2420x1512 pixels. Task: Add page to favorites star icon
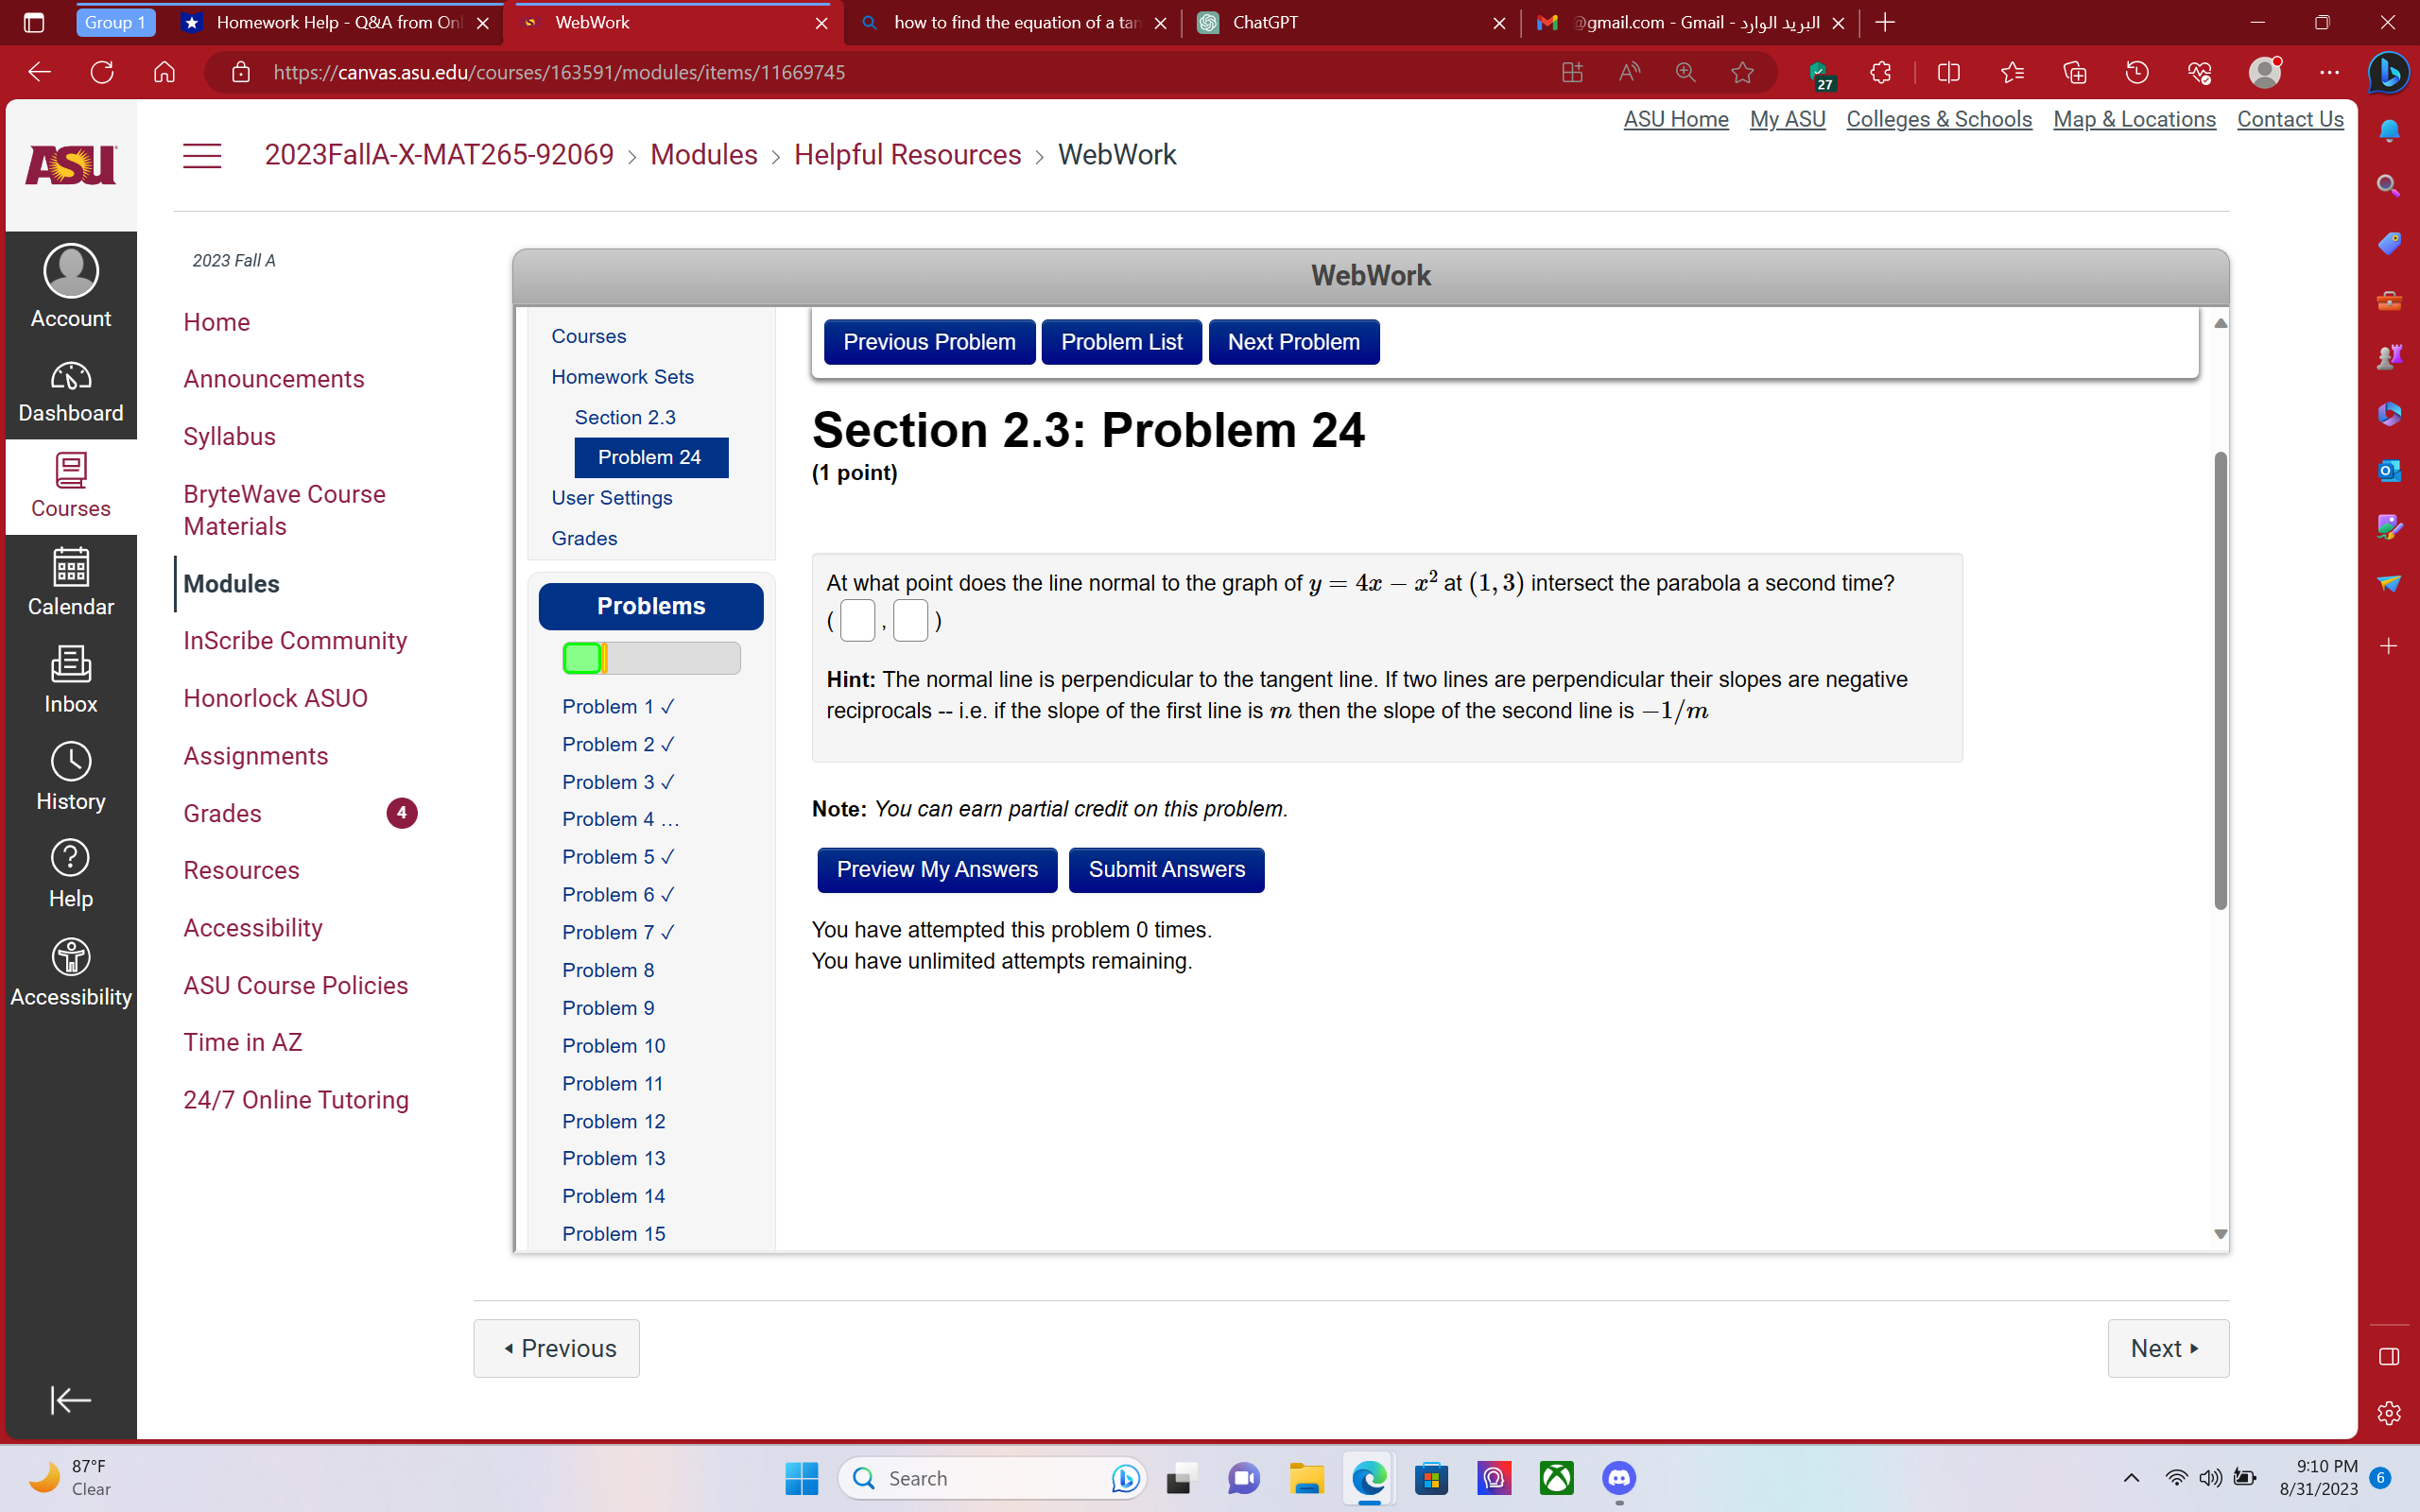point(1742,72)
